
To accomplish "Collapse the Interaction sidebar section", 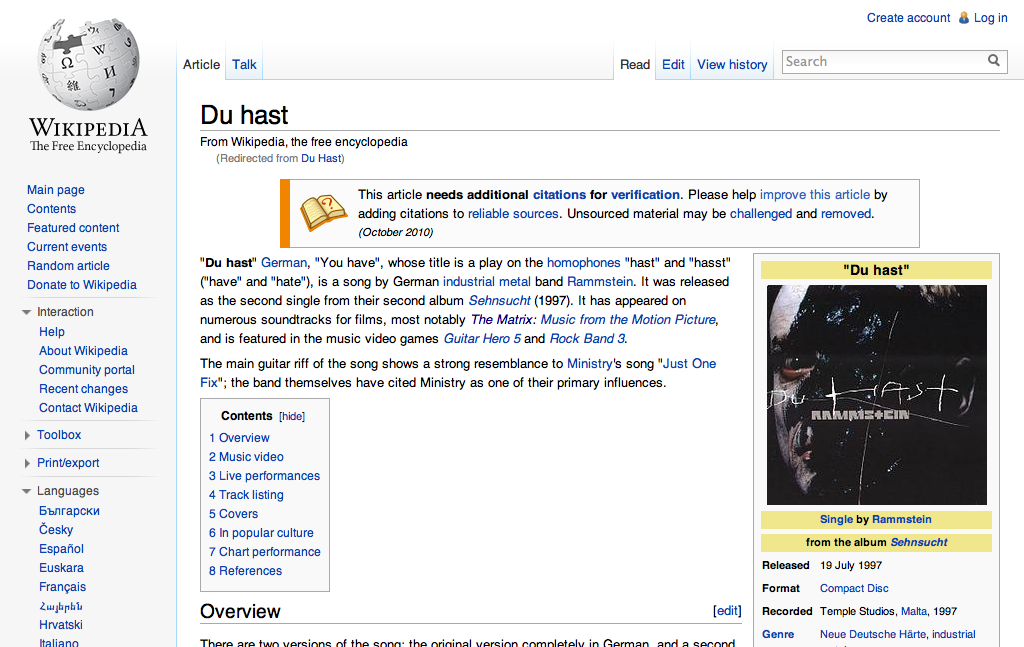I will 26,312.
